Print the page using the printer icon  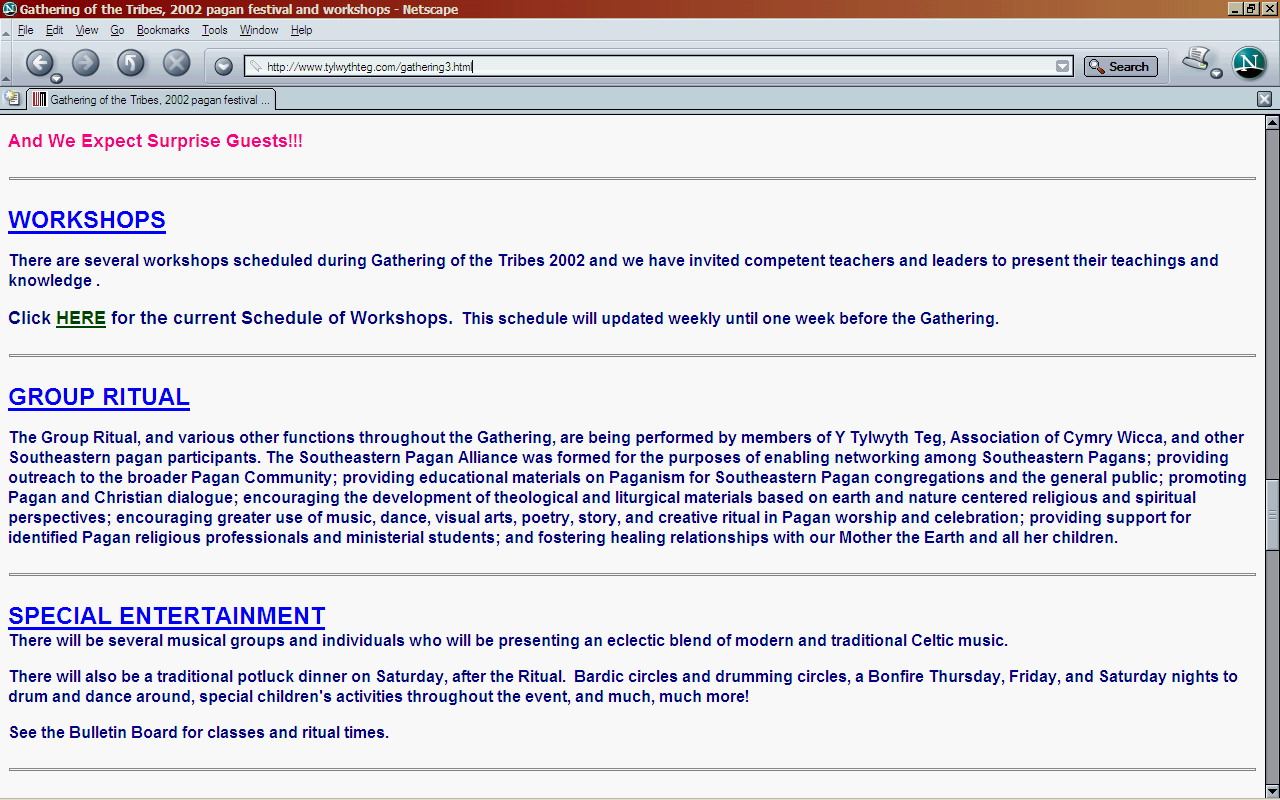coord(1195,60)
